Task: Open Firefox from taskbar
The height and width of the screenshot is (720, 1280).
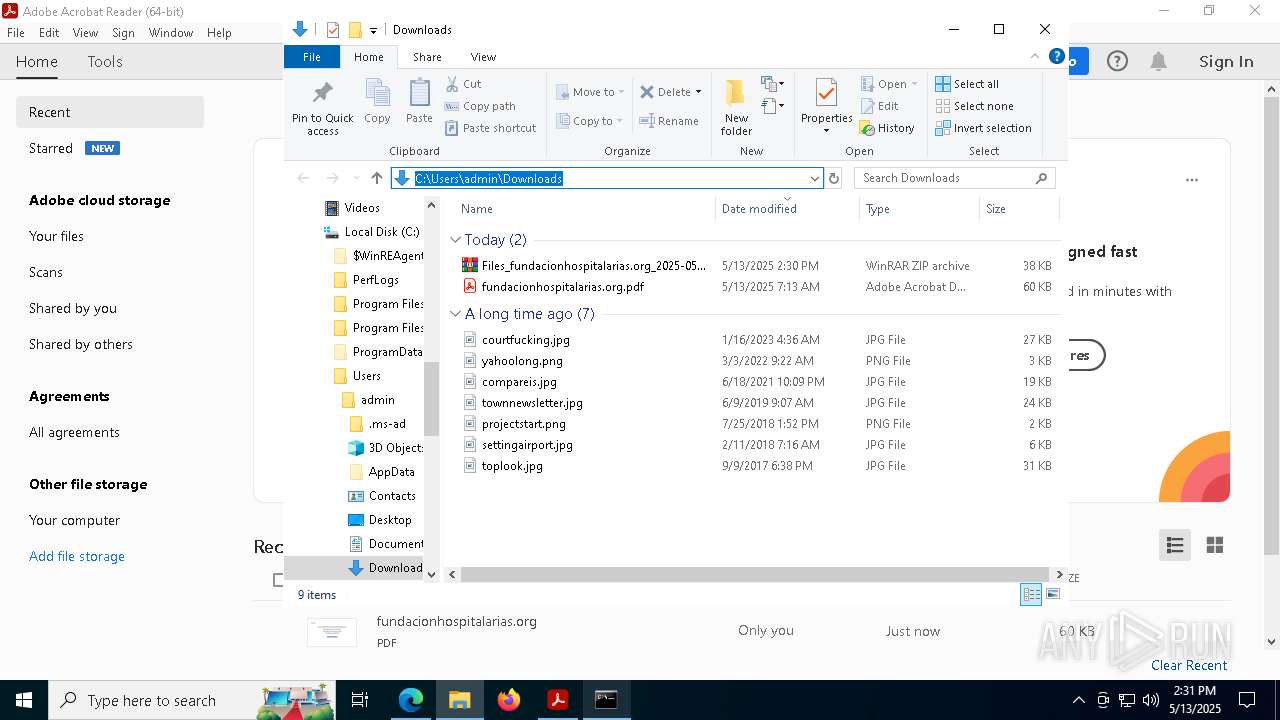Action: 509,700
